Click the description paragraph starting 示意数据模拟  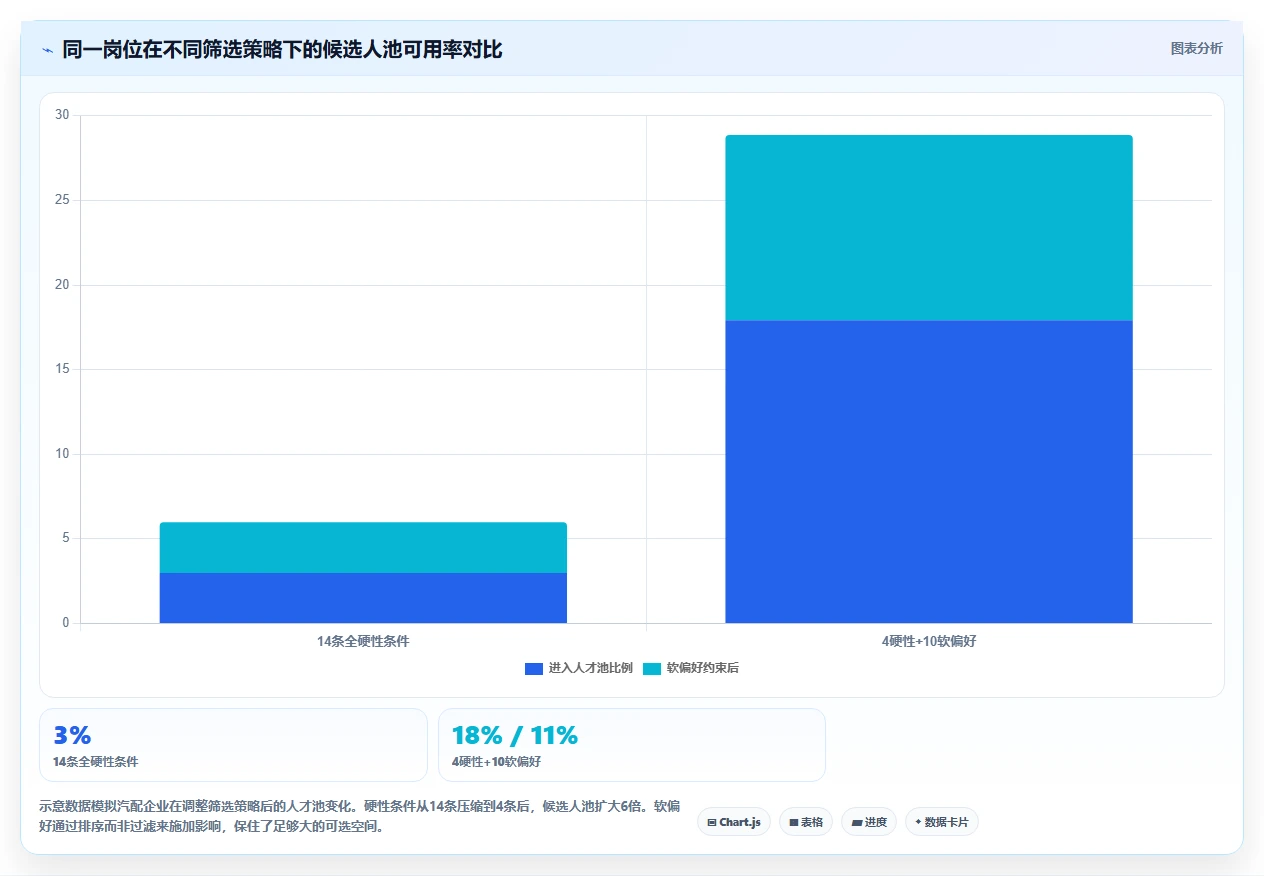click(x=360, y=816)
